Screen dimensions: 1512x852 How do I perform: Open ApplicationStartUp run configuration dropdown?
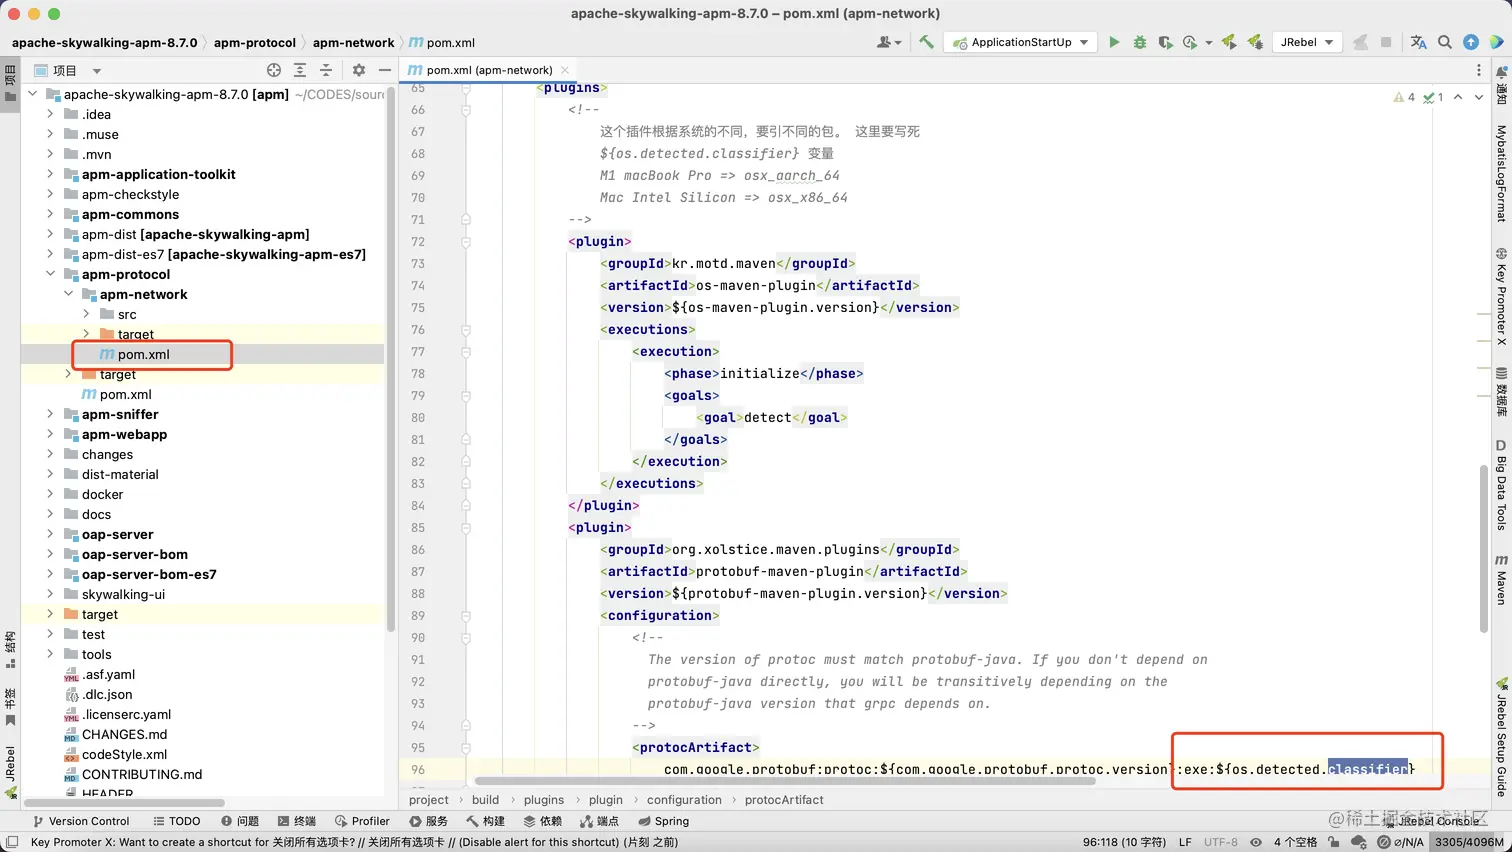[1020, 42]
